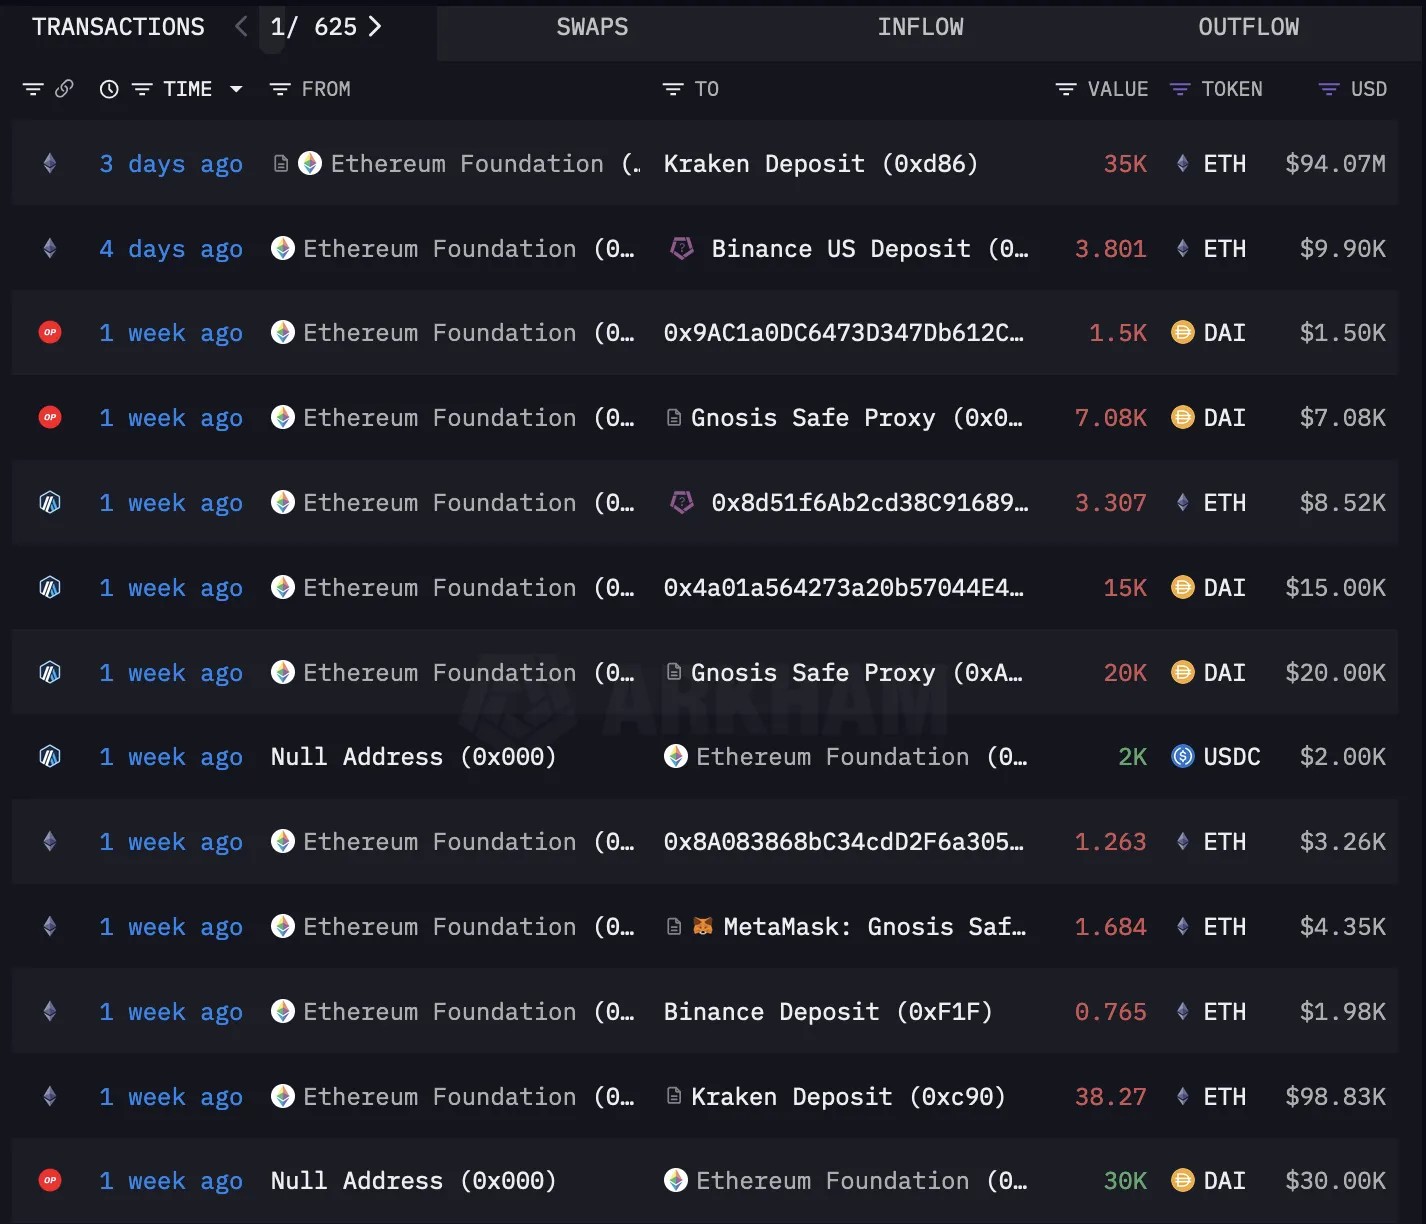Expand the TIME sort dropdown arrow
Image resolution: width=1426 pixels, height=1224 pixels.
click(x=236, y=89)
